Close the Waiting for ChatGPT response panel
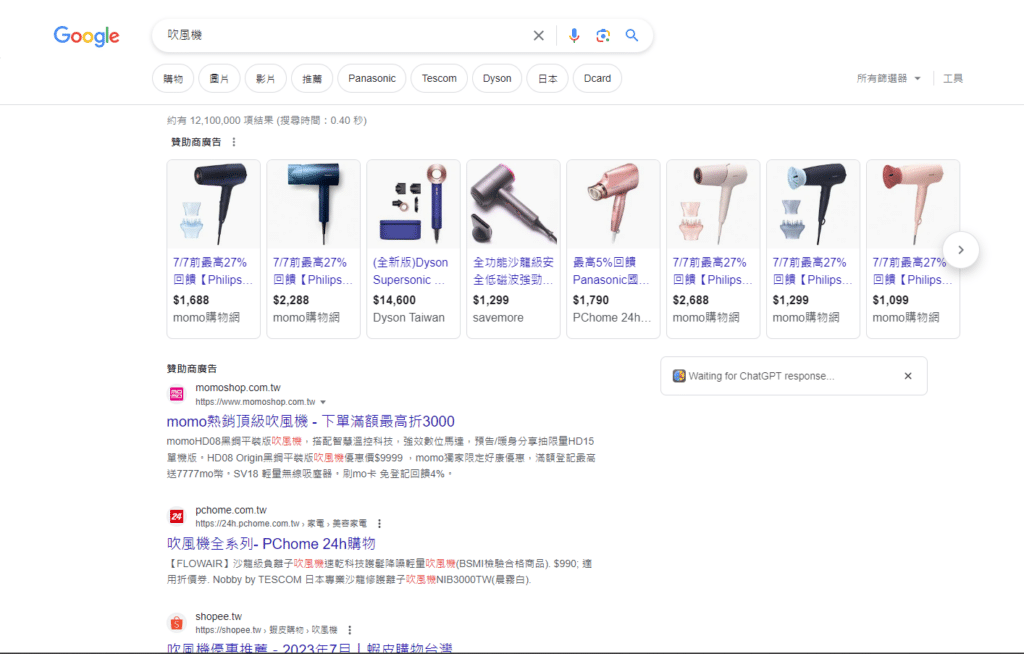Screen dimensions: 1024x654 click(908, 376)
